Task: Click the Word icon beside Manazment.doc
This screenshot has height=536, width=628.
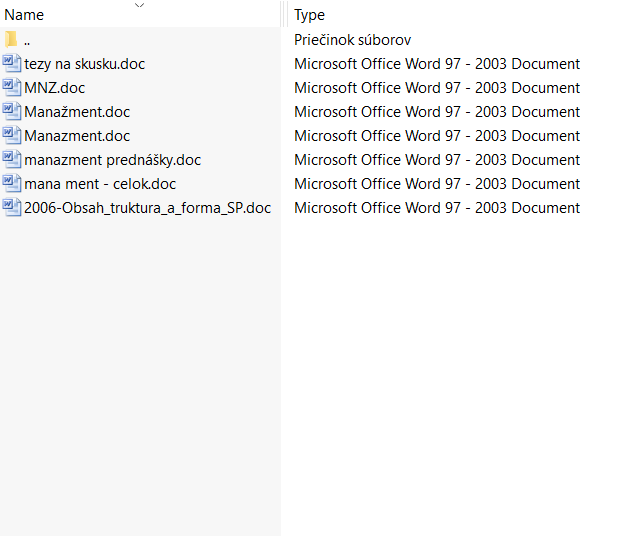Action: click(11, 135)
